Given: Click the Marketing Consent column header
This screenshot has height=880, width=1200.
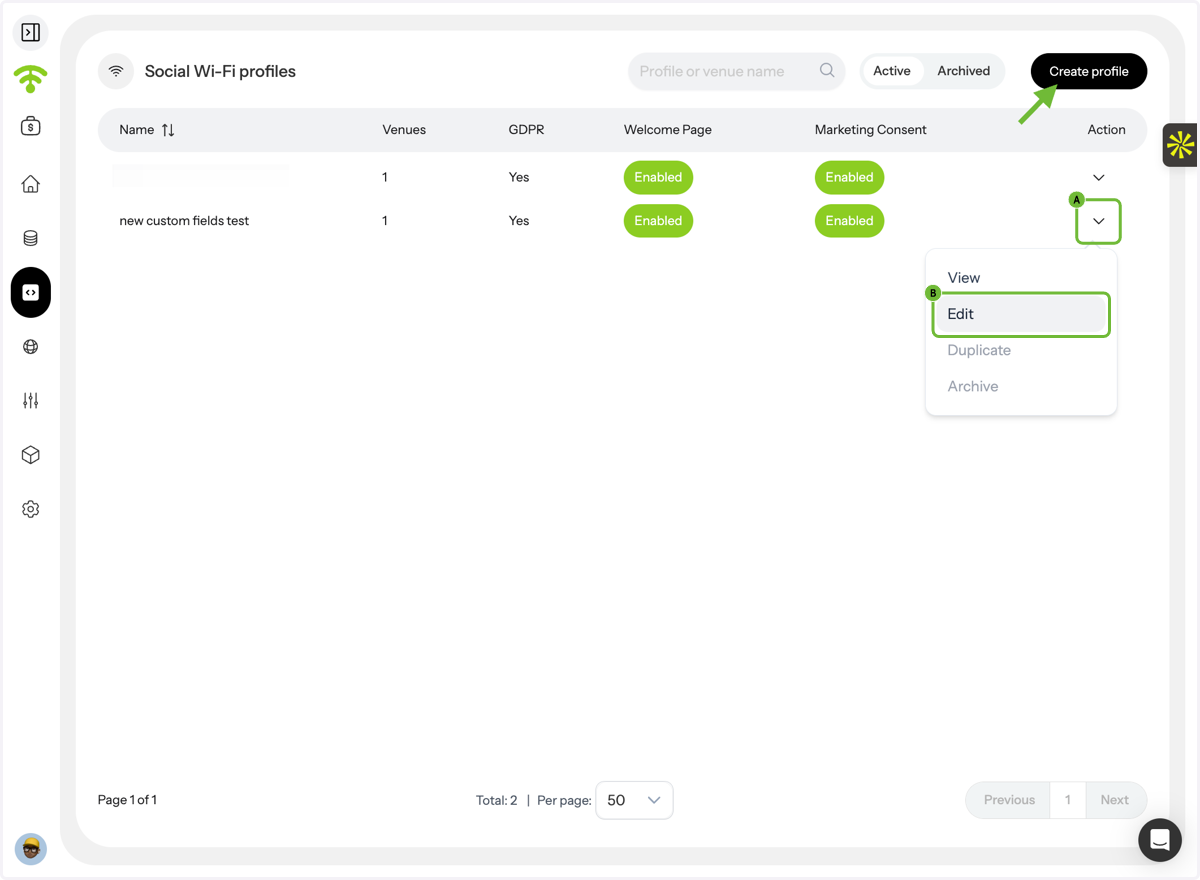Looking at the screenshot, I should (871, 130).
